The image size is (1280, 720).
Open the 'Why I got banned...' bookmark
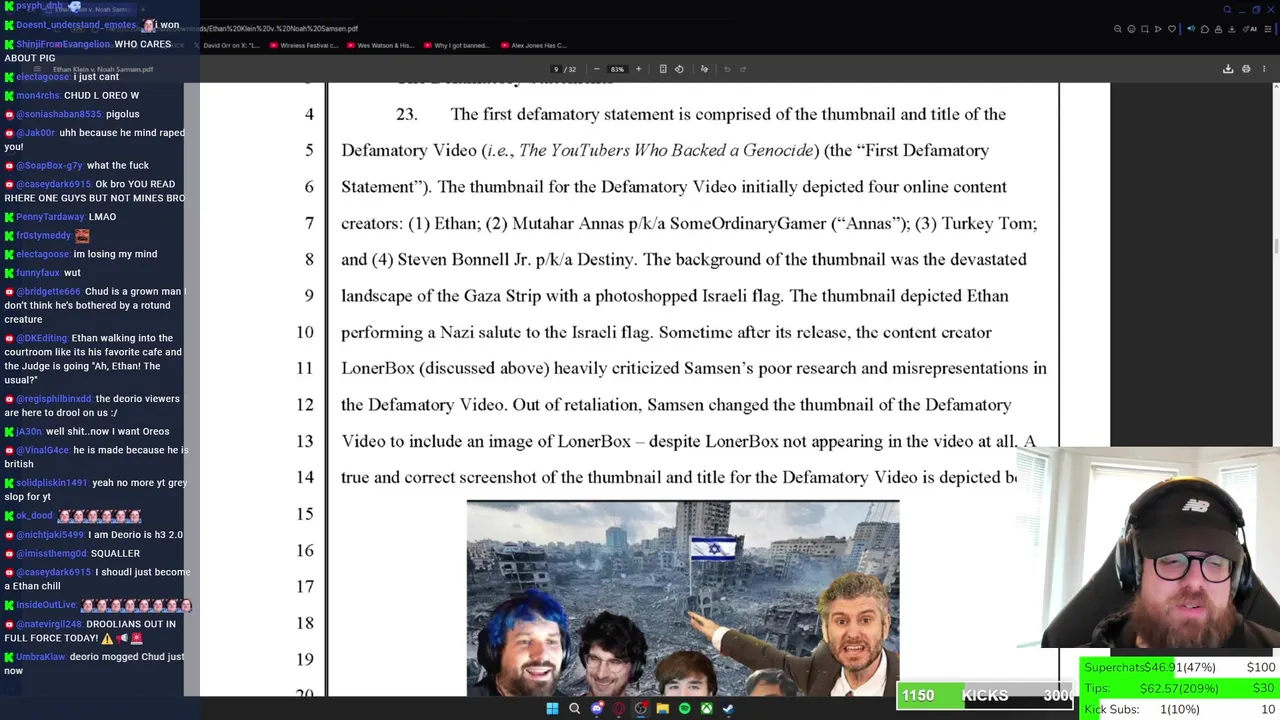point(456,45)
